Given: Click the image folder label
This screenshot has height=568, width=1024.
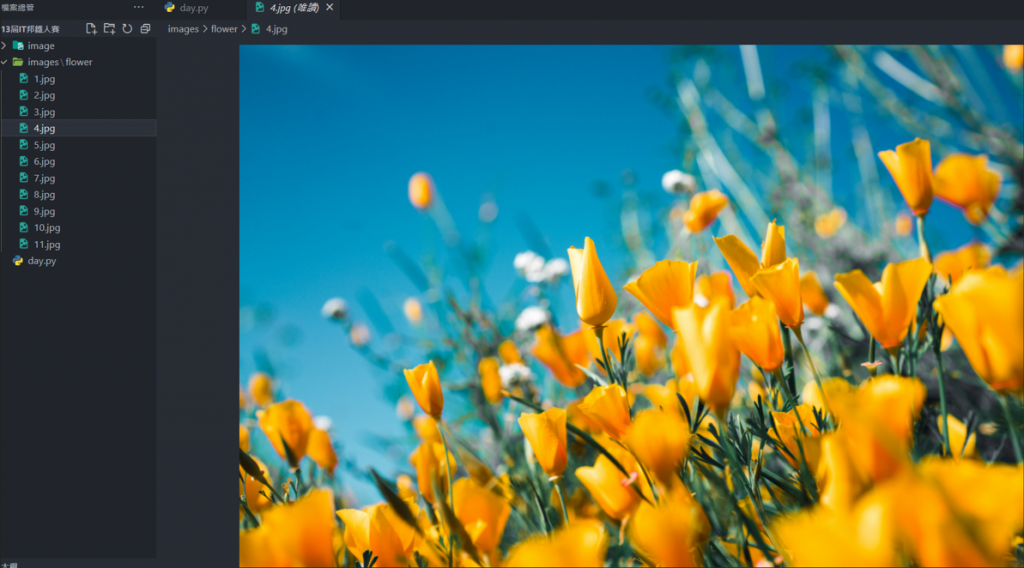Looking at the screenshot, I should pos(41,46).
